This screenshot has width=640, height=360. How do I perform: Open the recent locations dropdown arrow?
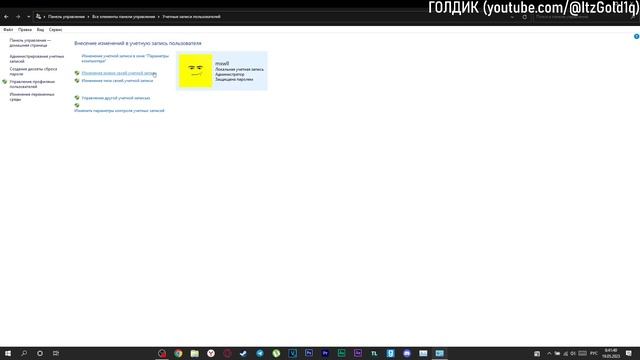pyautogui.click(x=28, y=17)
